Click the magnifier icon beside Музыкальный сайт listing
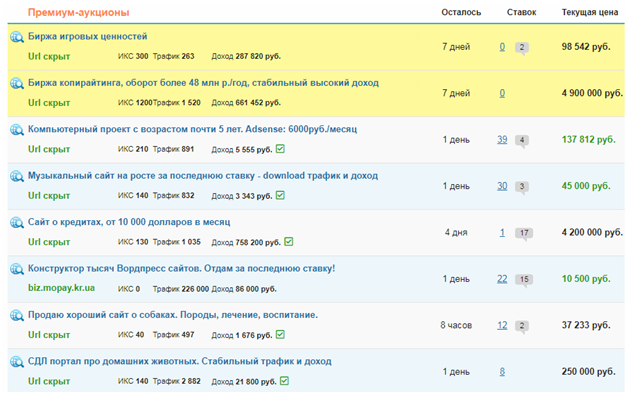This screenshot has width=628, height=394. 17,177
